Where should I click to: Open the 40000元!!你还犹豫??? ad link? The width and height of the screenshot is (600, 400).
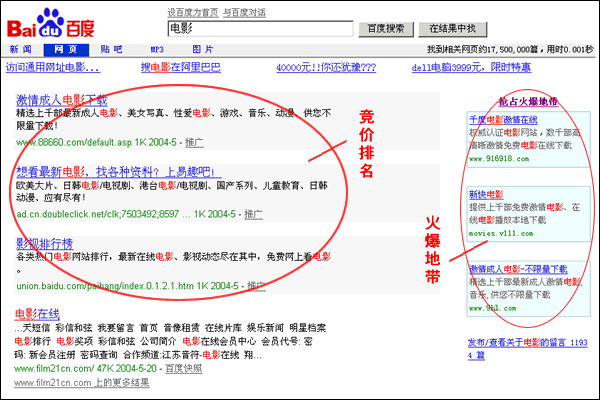coord(326,68)
